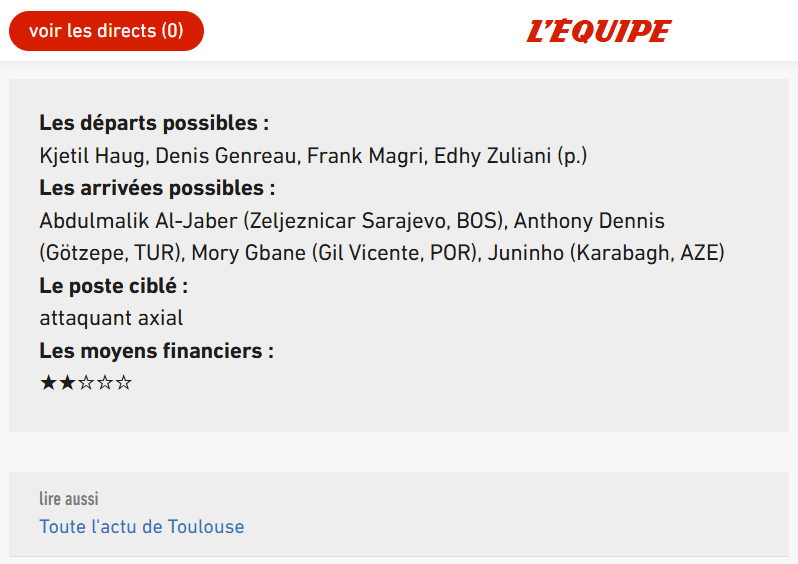Viewport: 798px width, 564px height.
Task: Click 'Les moyens financiers :' heading
Action: pyautogui.click(x=157, y=351)
